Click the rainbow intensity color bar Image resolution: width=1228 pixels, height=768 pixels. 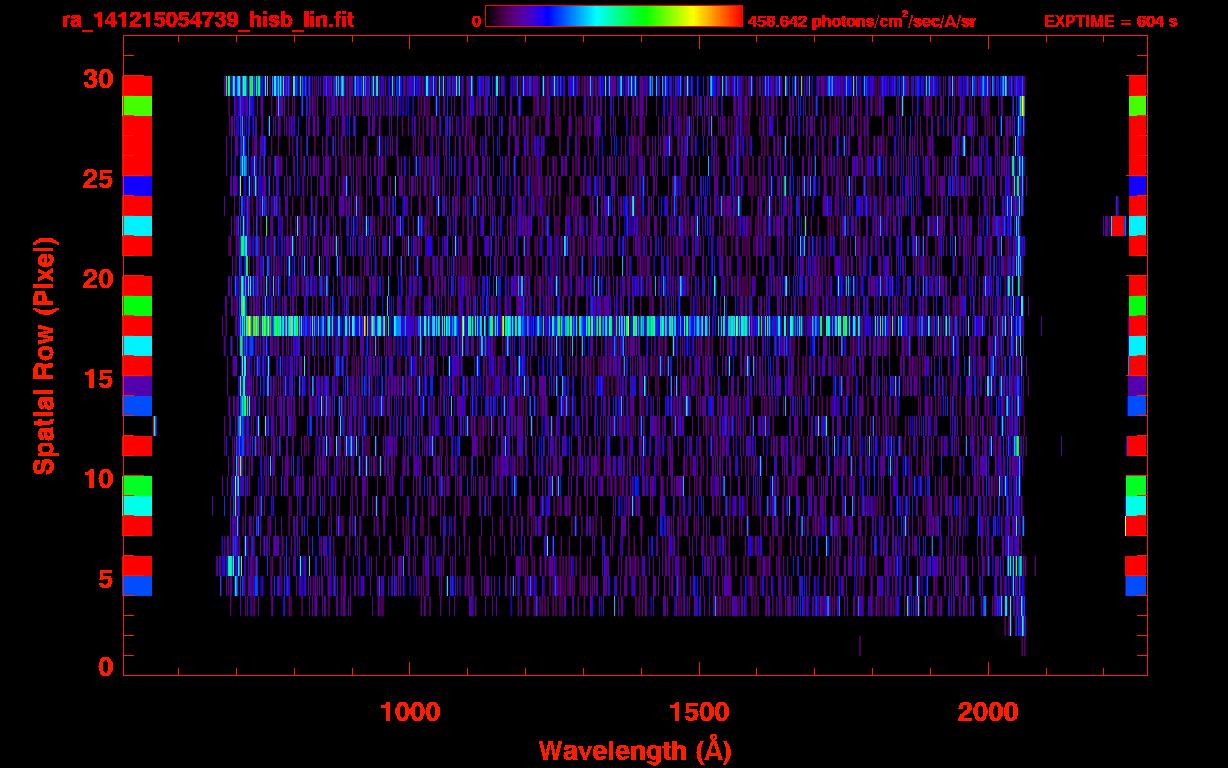[x=614, y=17]
